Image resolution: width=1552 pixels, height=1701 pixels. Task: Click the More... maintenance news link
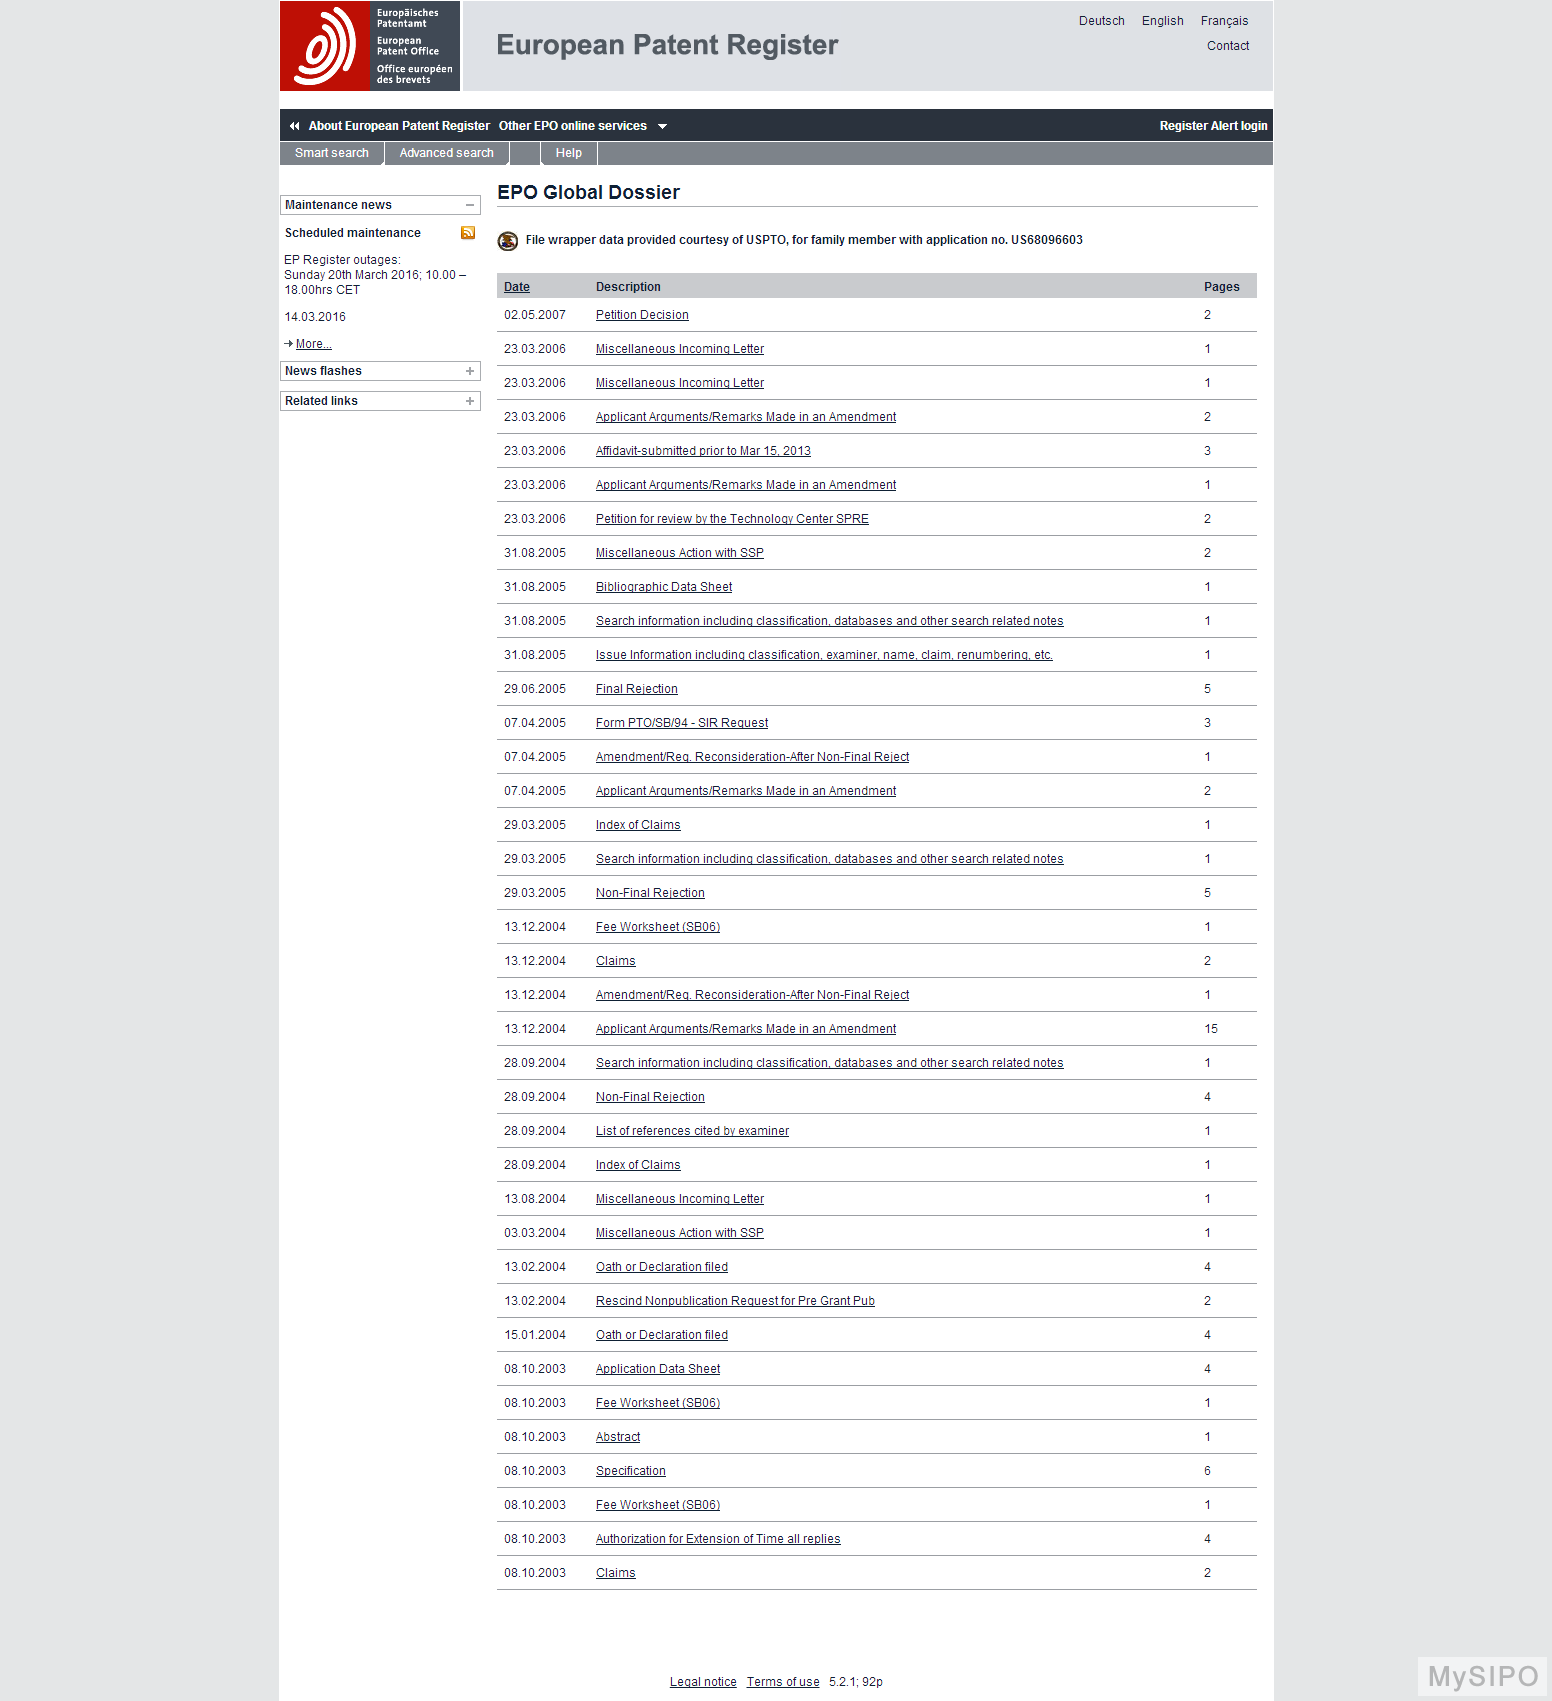tap(313, 344)
